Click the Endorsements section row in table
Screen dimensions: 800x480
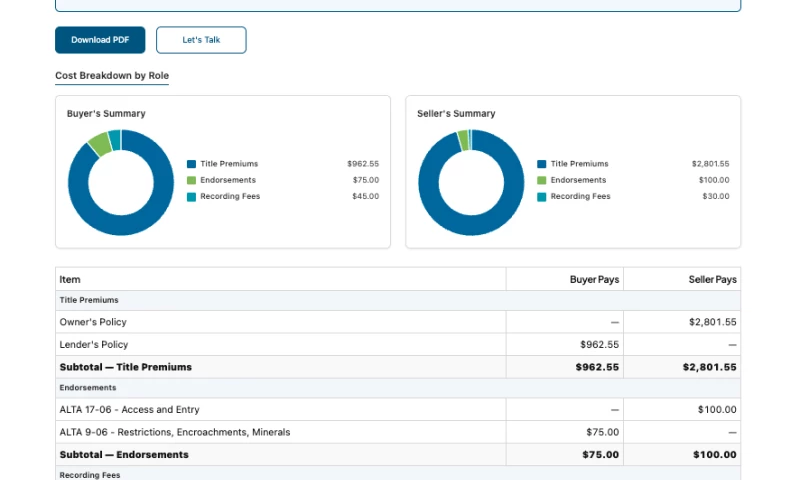click(398, 388)
